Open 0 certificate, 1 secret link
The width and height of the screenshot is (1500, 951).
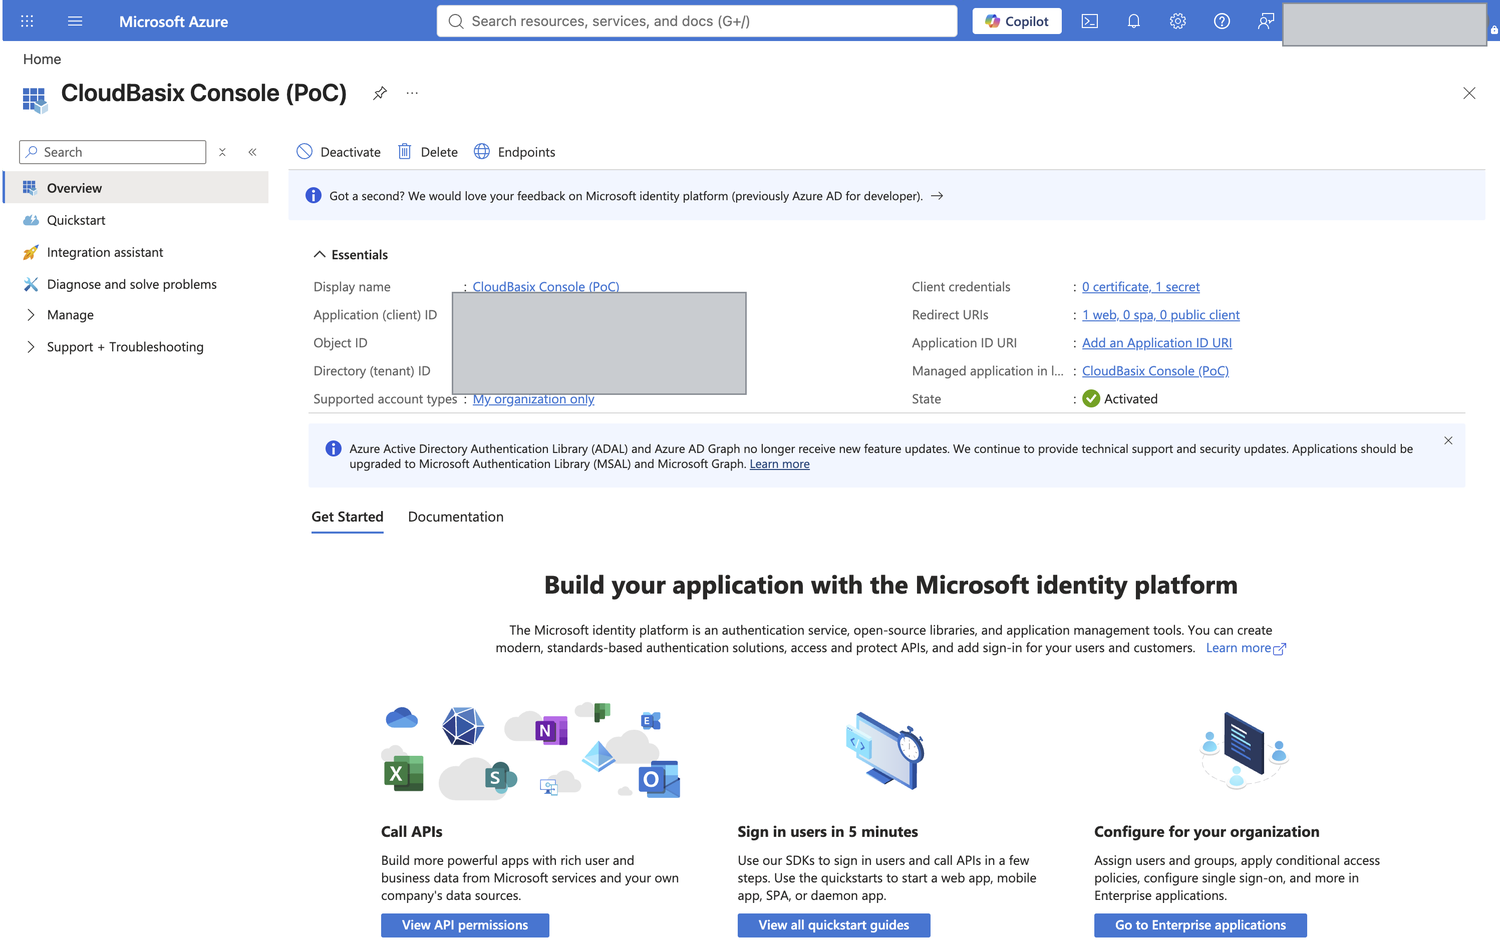[1141, 287]
